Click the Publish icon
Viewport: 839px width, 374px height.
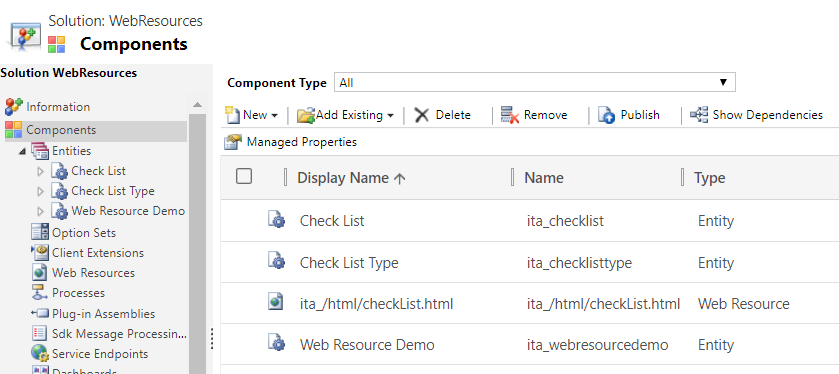coord(606,115)
